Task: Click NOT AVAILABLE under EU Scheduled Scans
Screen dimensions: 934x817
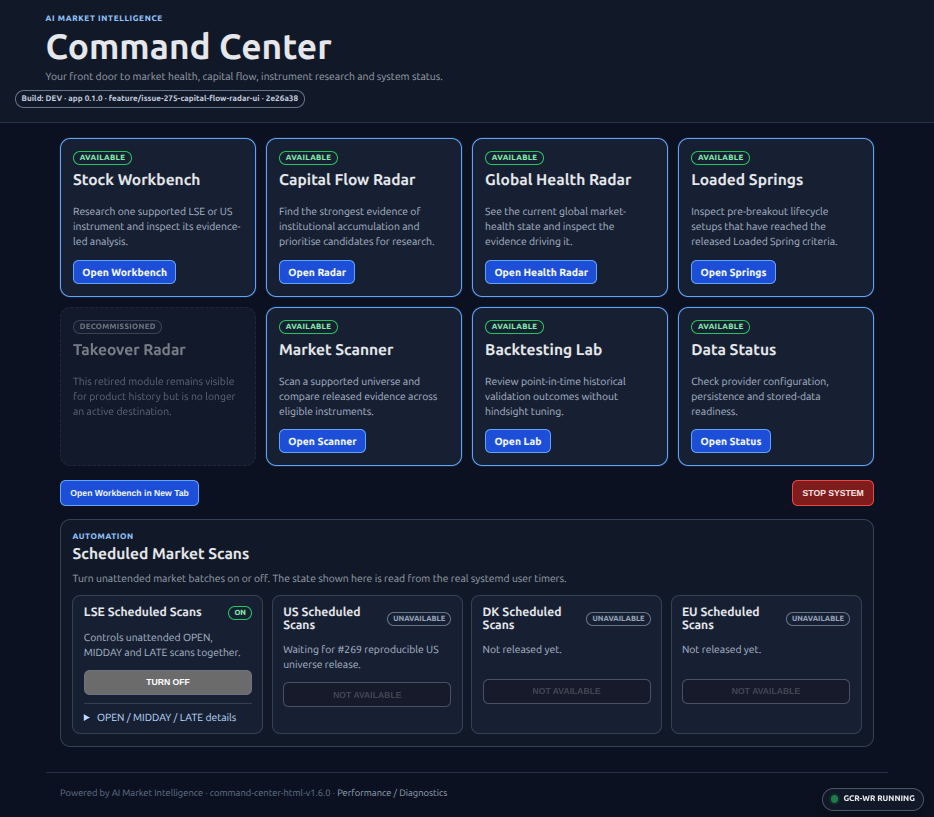Action: coord(765,691)
